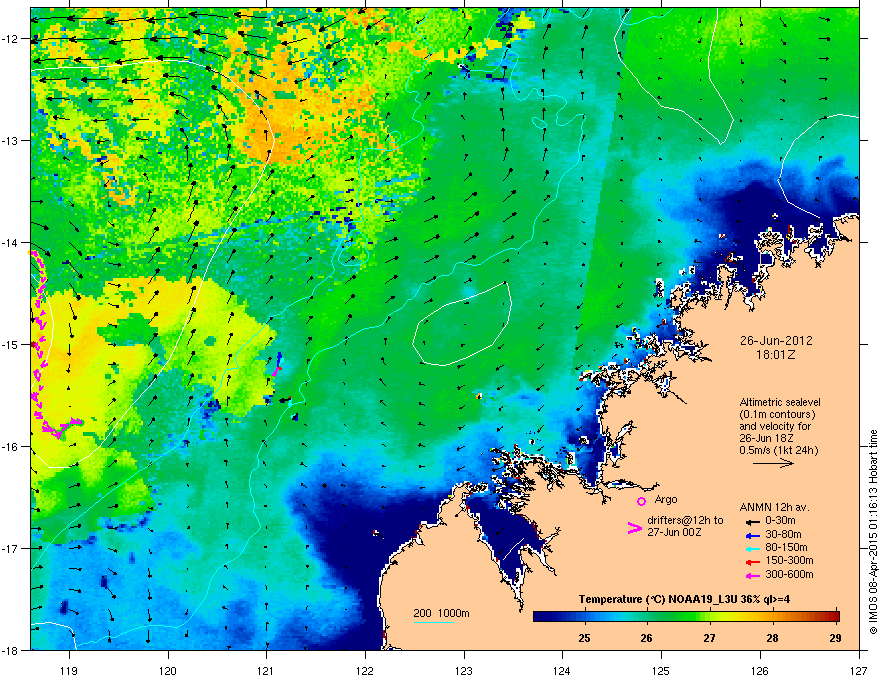Click the magenta drifter arrowhead legend symbol

[634, 528]
